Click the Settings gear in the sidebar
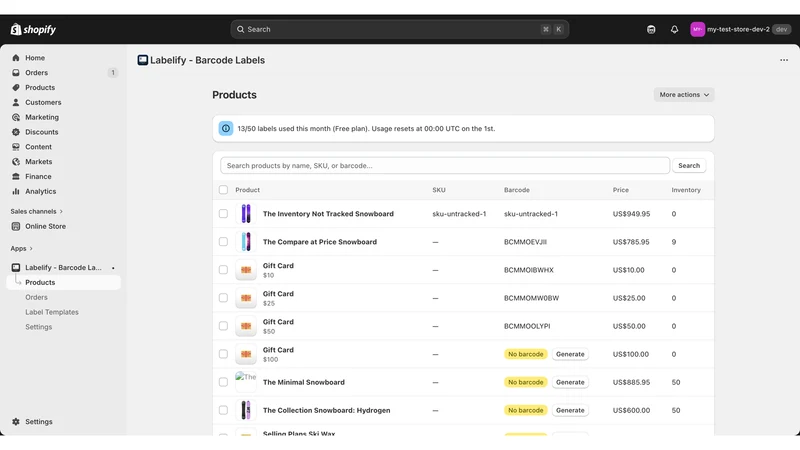The height and width of the screenshot is (450, 800). pyautogui.click(x=16, y=421)
